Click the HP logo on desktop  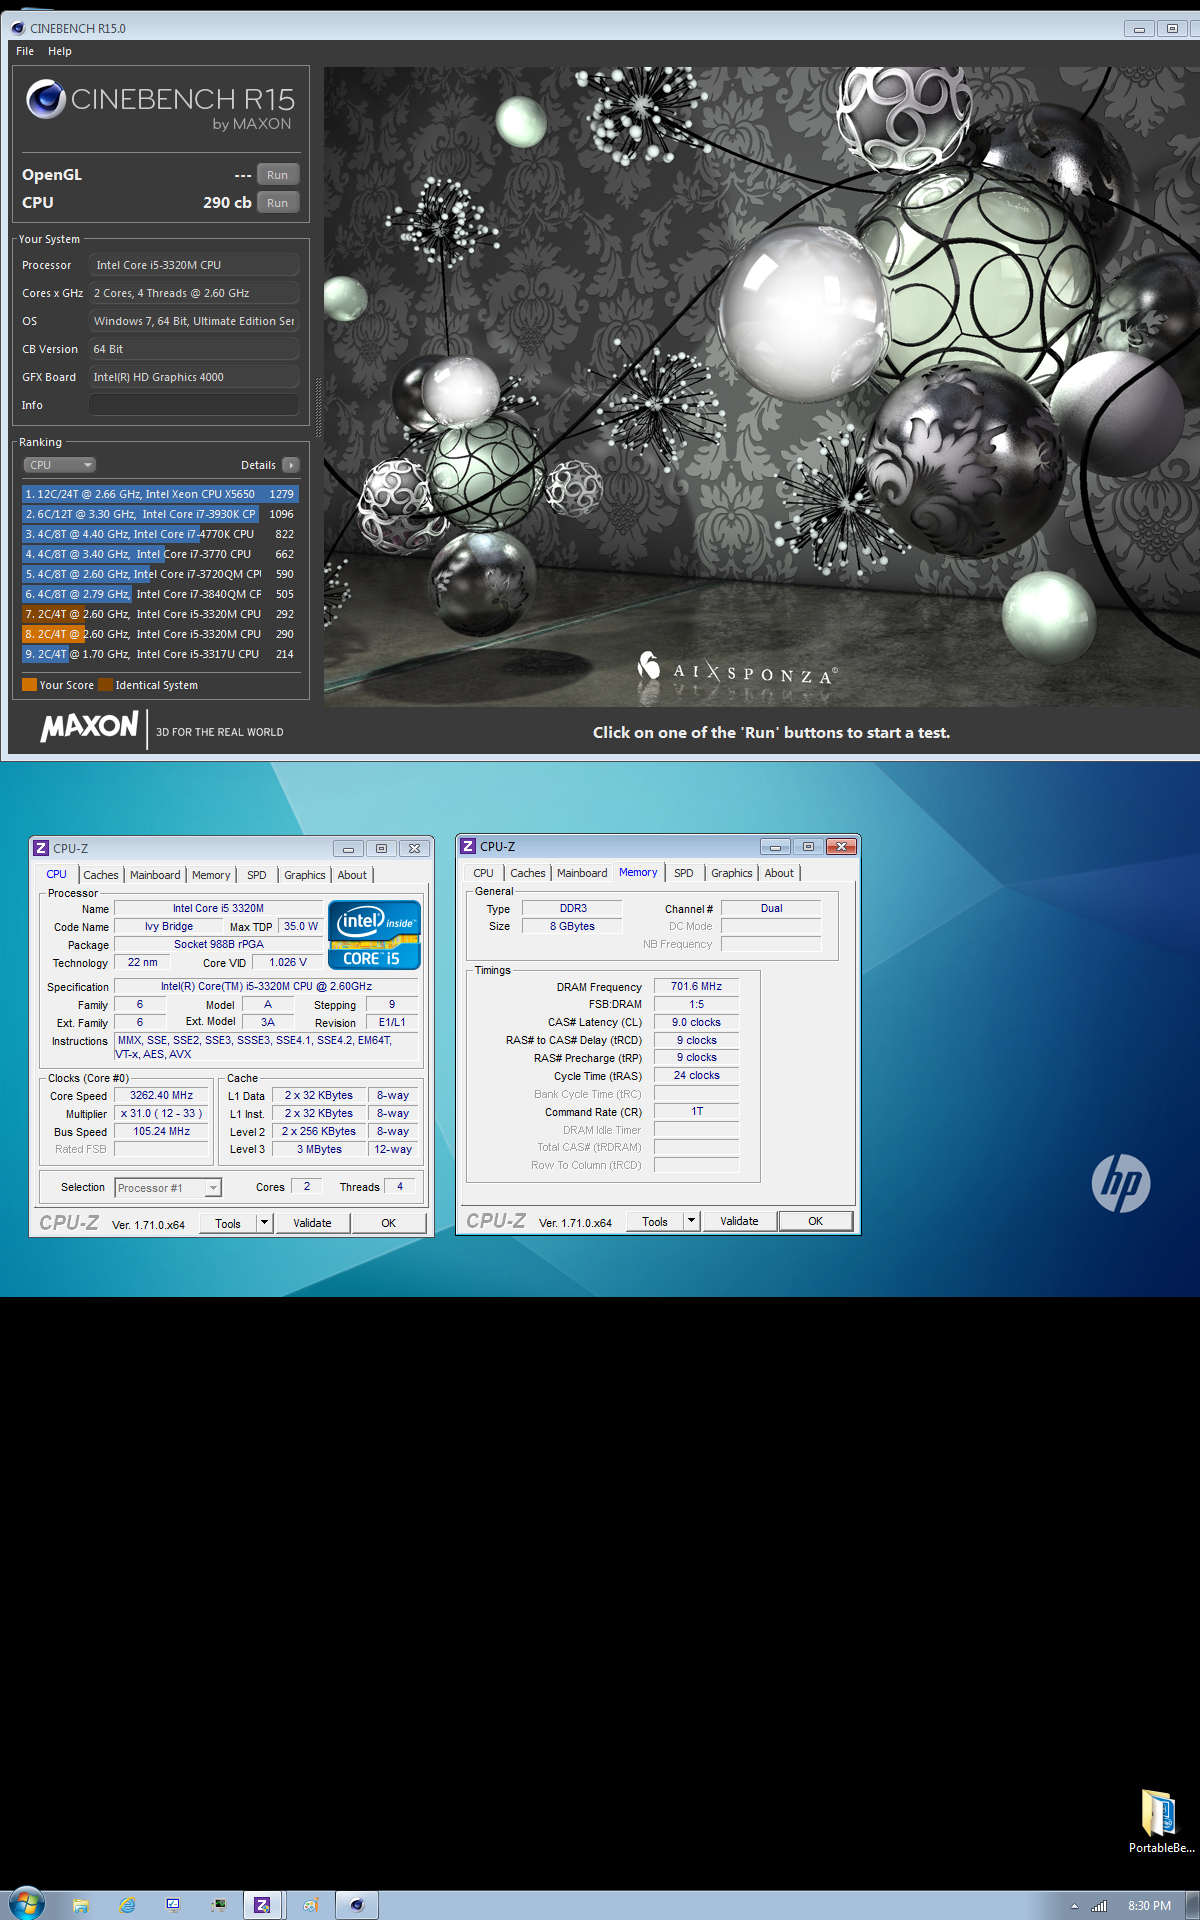pyautogui.click(x=1120, y=1184)
